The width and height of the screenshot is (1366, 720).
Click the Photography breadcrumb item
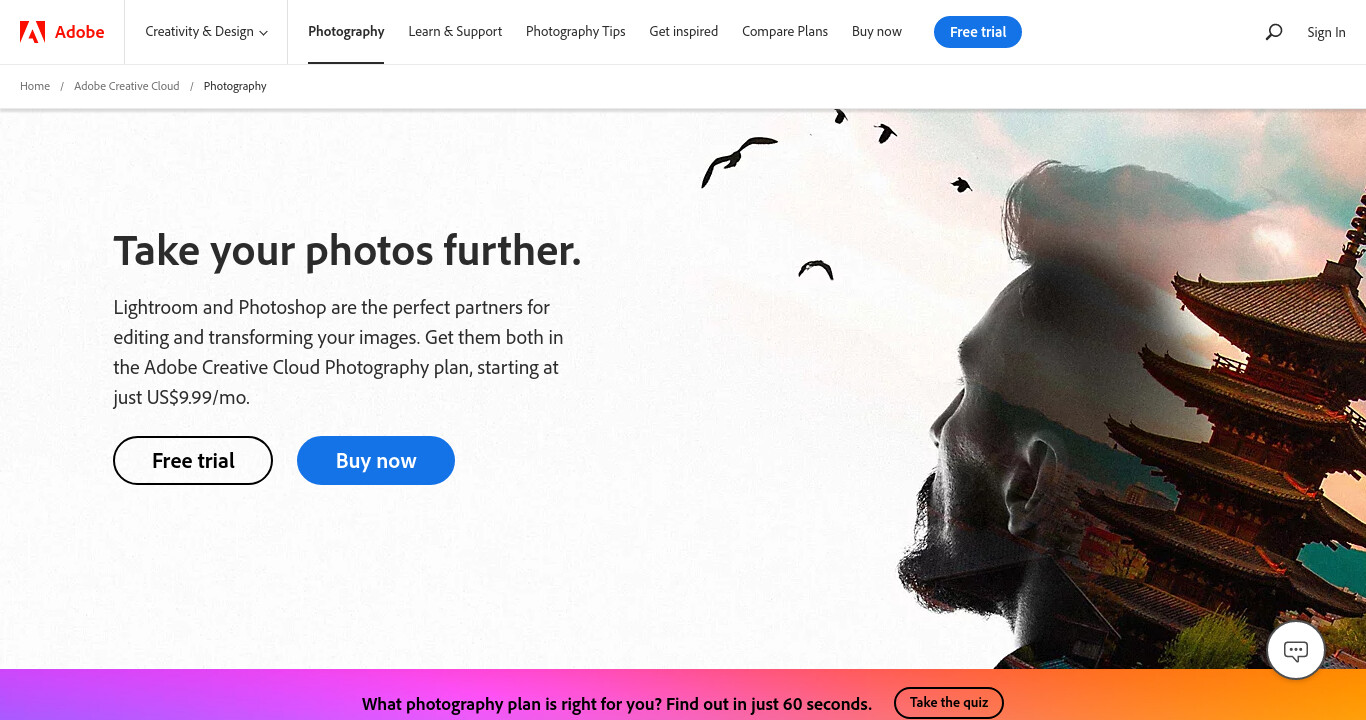[x=235, y=86]
